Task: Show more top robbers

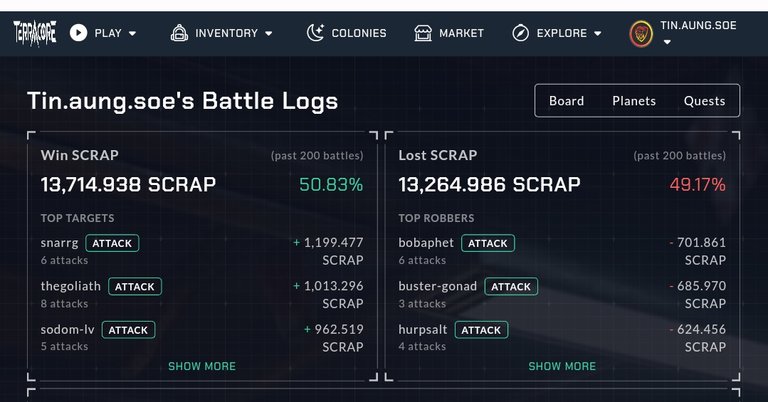Action: click(562, 366)
